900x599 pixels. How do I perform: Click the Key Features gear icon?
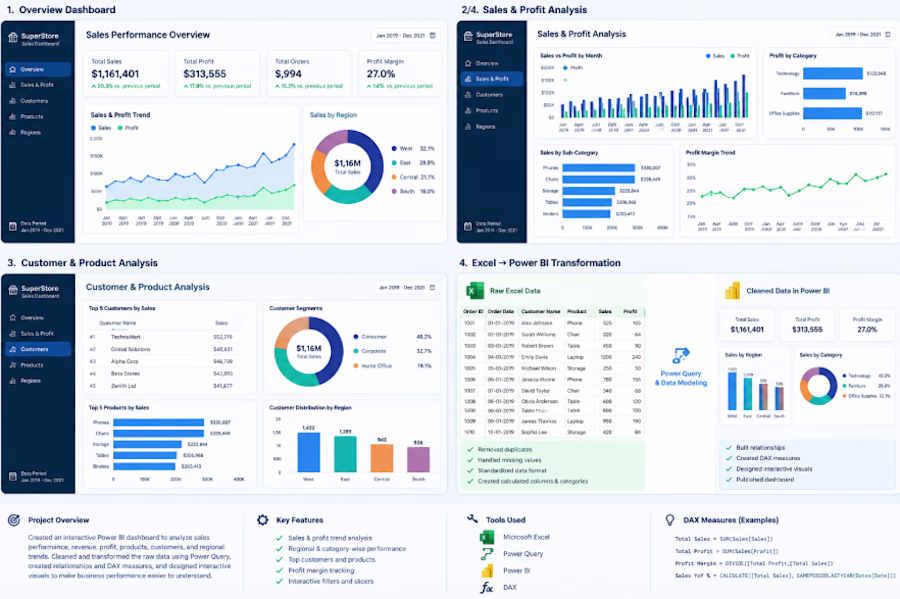point(263,520)
